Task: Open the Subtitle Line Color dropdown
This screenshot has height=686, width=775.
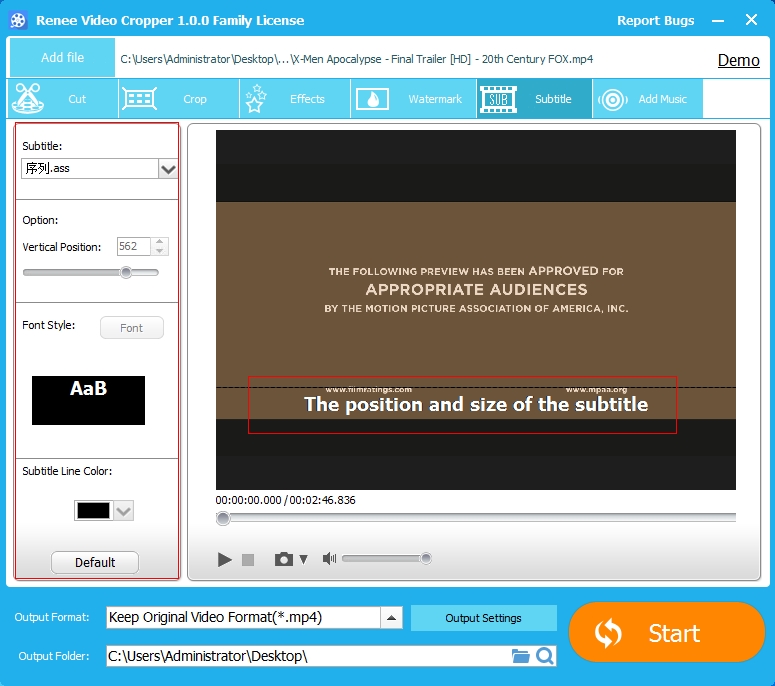Action: (123, 511)
